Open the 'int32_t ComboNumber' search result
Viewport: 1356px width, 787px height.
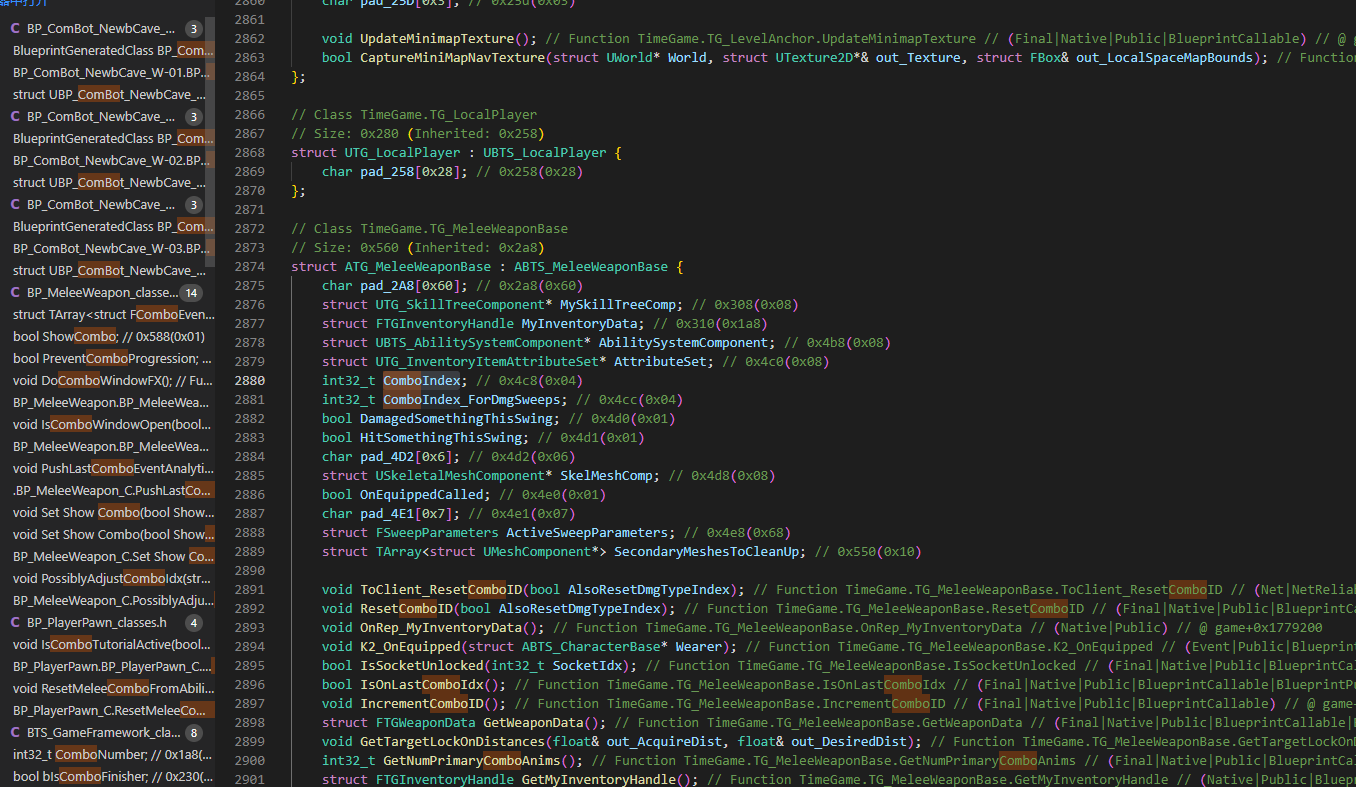(110, 755)
